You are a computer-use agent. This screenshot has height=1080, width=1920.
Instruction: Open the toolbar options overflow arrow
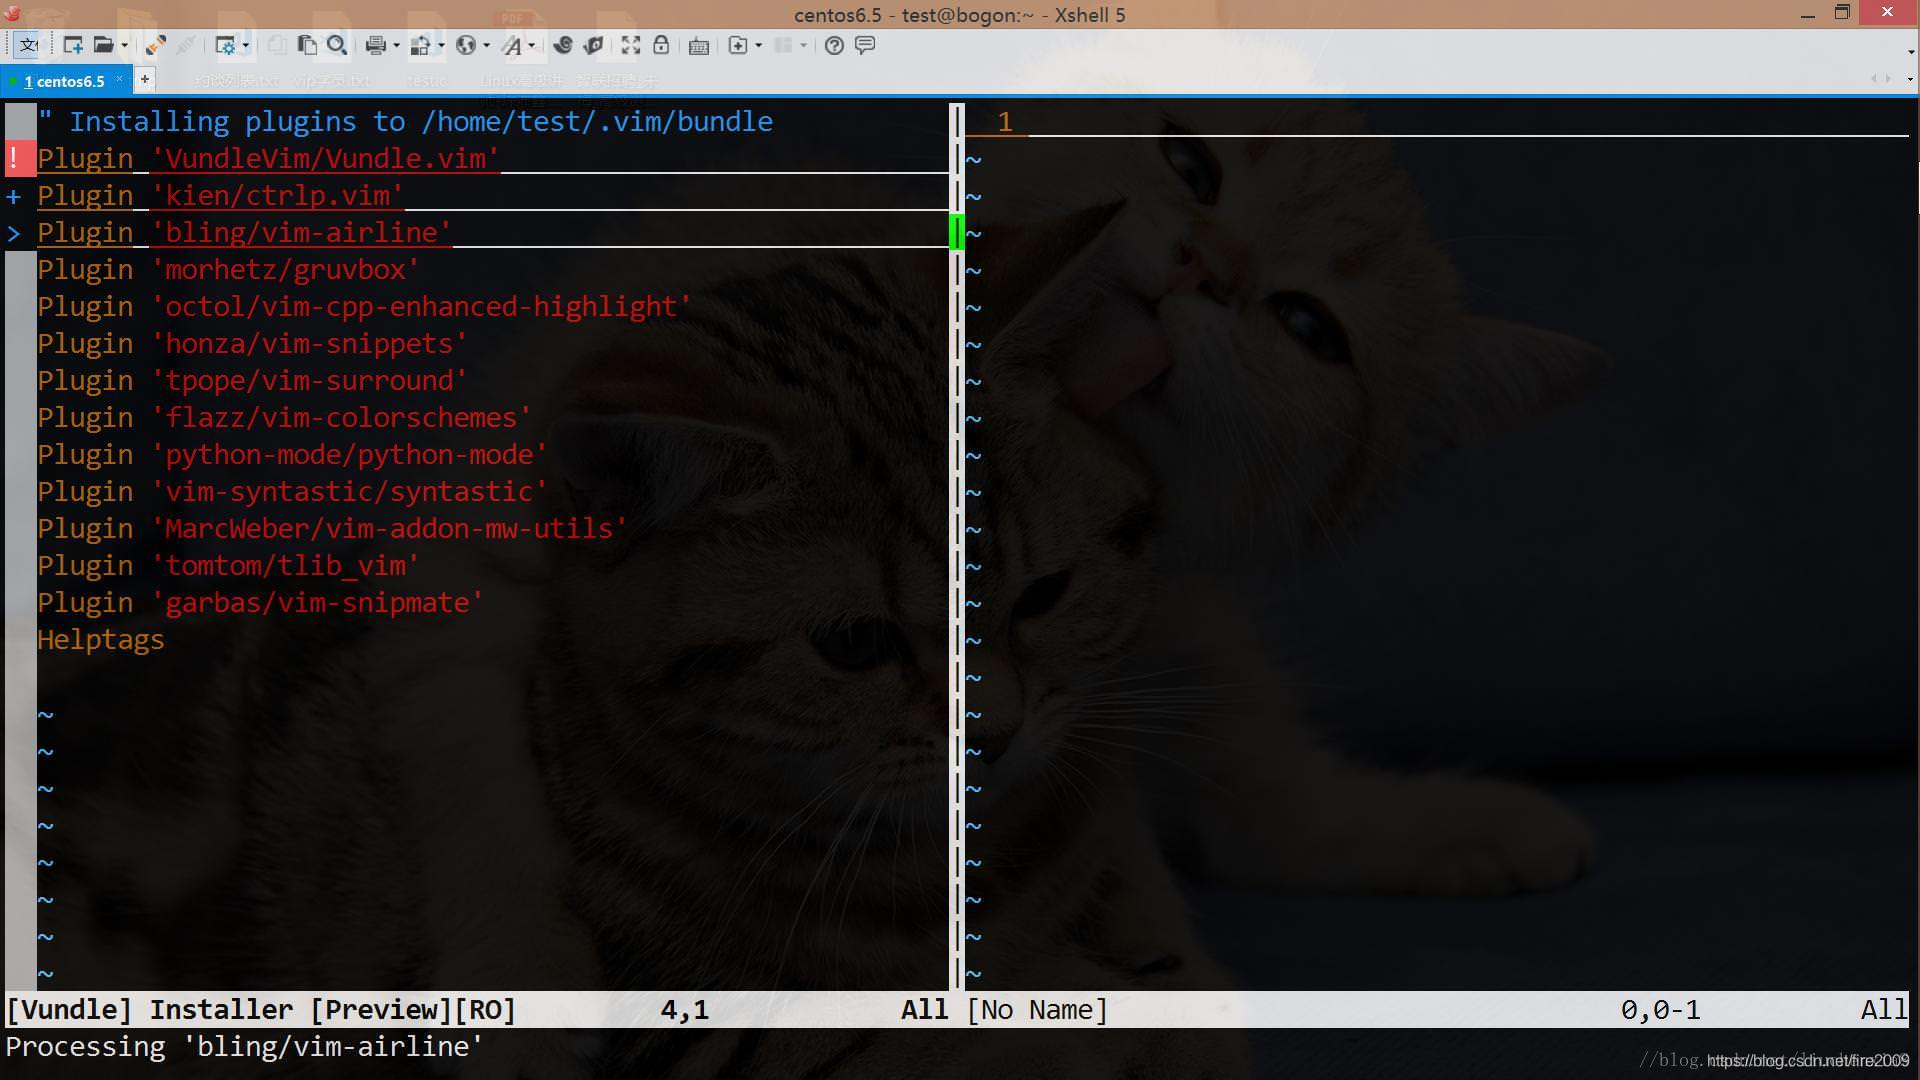[x=1910, y=51]
